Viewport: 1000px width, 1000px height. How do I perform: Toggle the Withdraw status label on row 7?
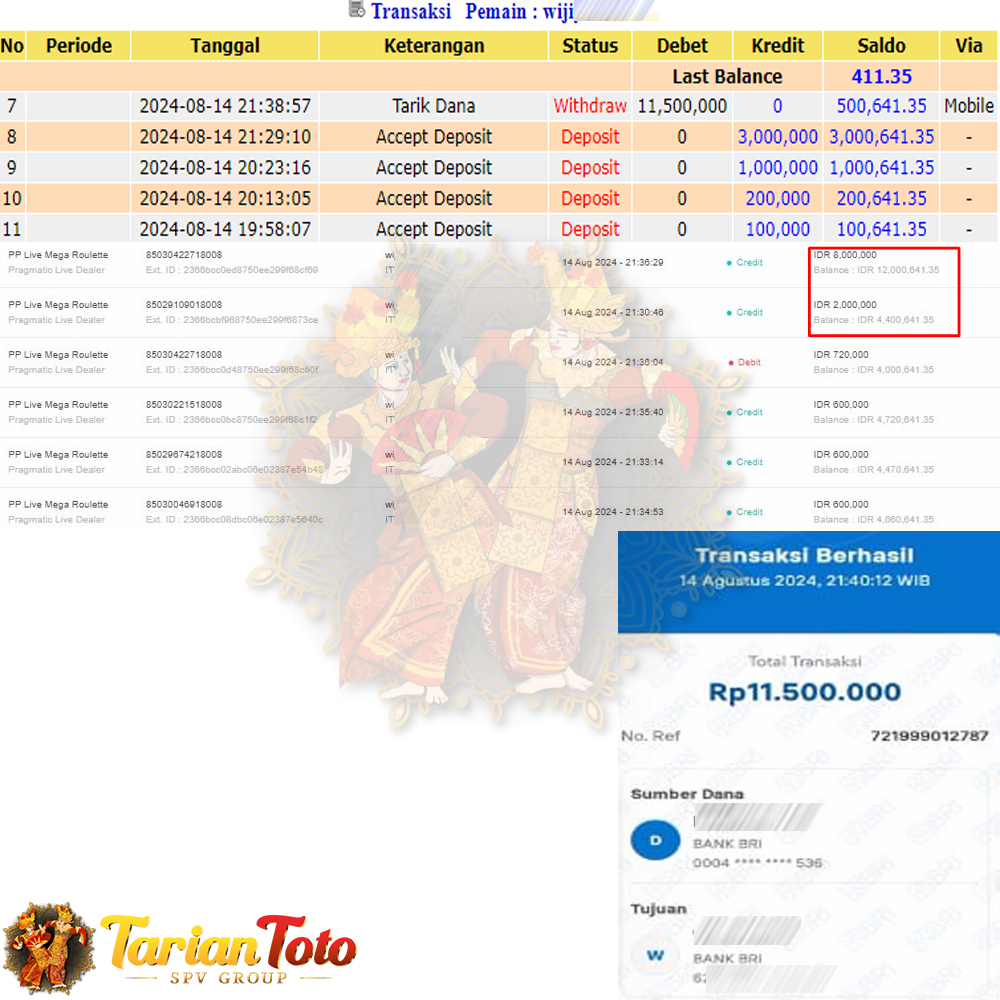tap(589, 105)
